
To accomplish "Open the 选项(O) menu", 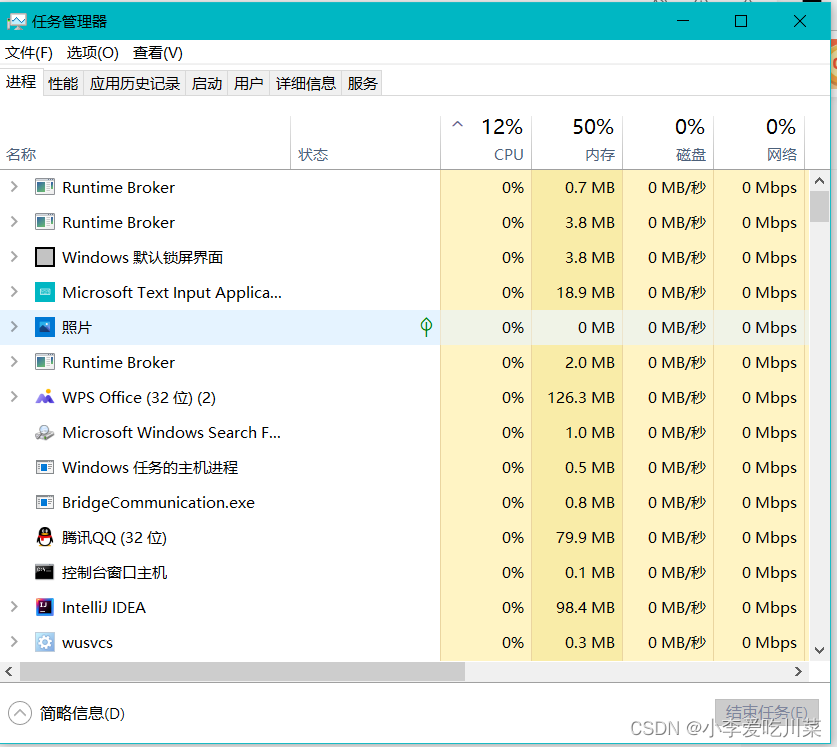I will point(93,53).
